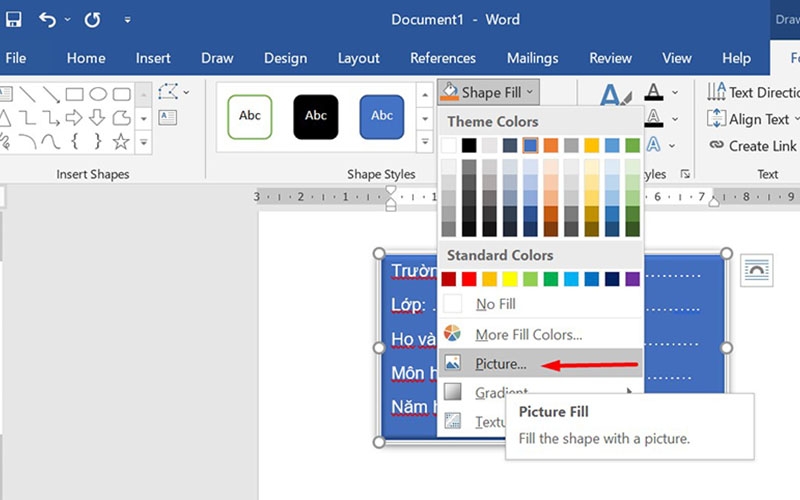Expand the shape styles gallery More arrow
Image resolution: width=800 pixels, height=500 pixels.
[x=424, y=142]
